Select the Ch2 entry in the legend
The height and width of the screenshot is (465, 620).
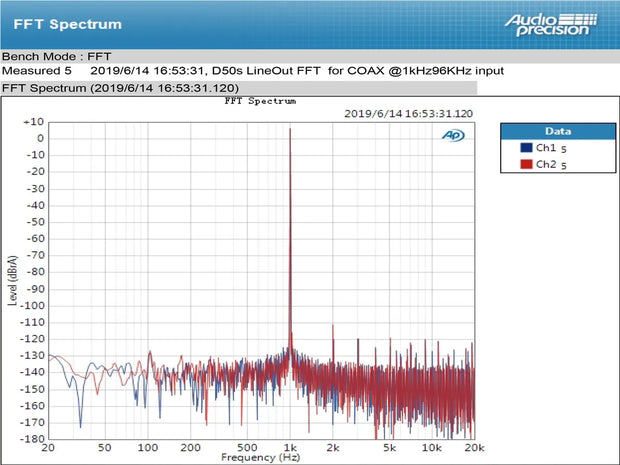pos(547,163)
